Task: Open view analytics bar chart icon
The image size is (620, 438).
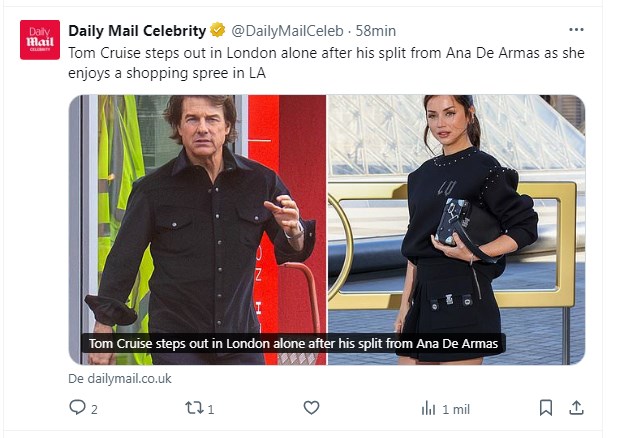Action: [x=428, y=407]
